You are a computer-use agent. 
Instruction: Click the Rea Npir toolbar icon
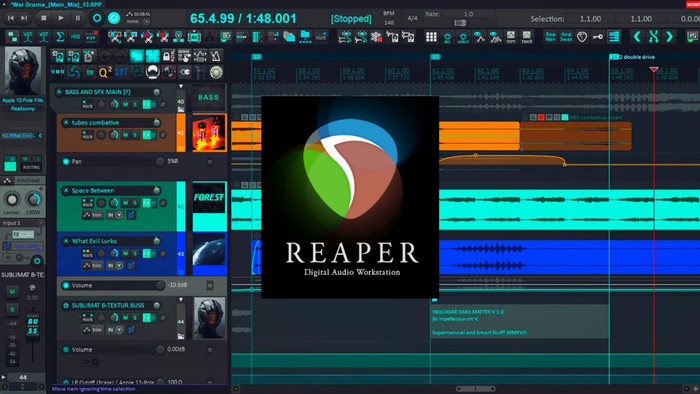[x=550, y=37]
